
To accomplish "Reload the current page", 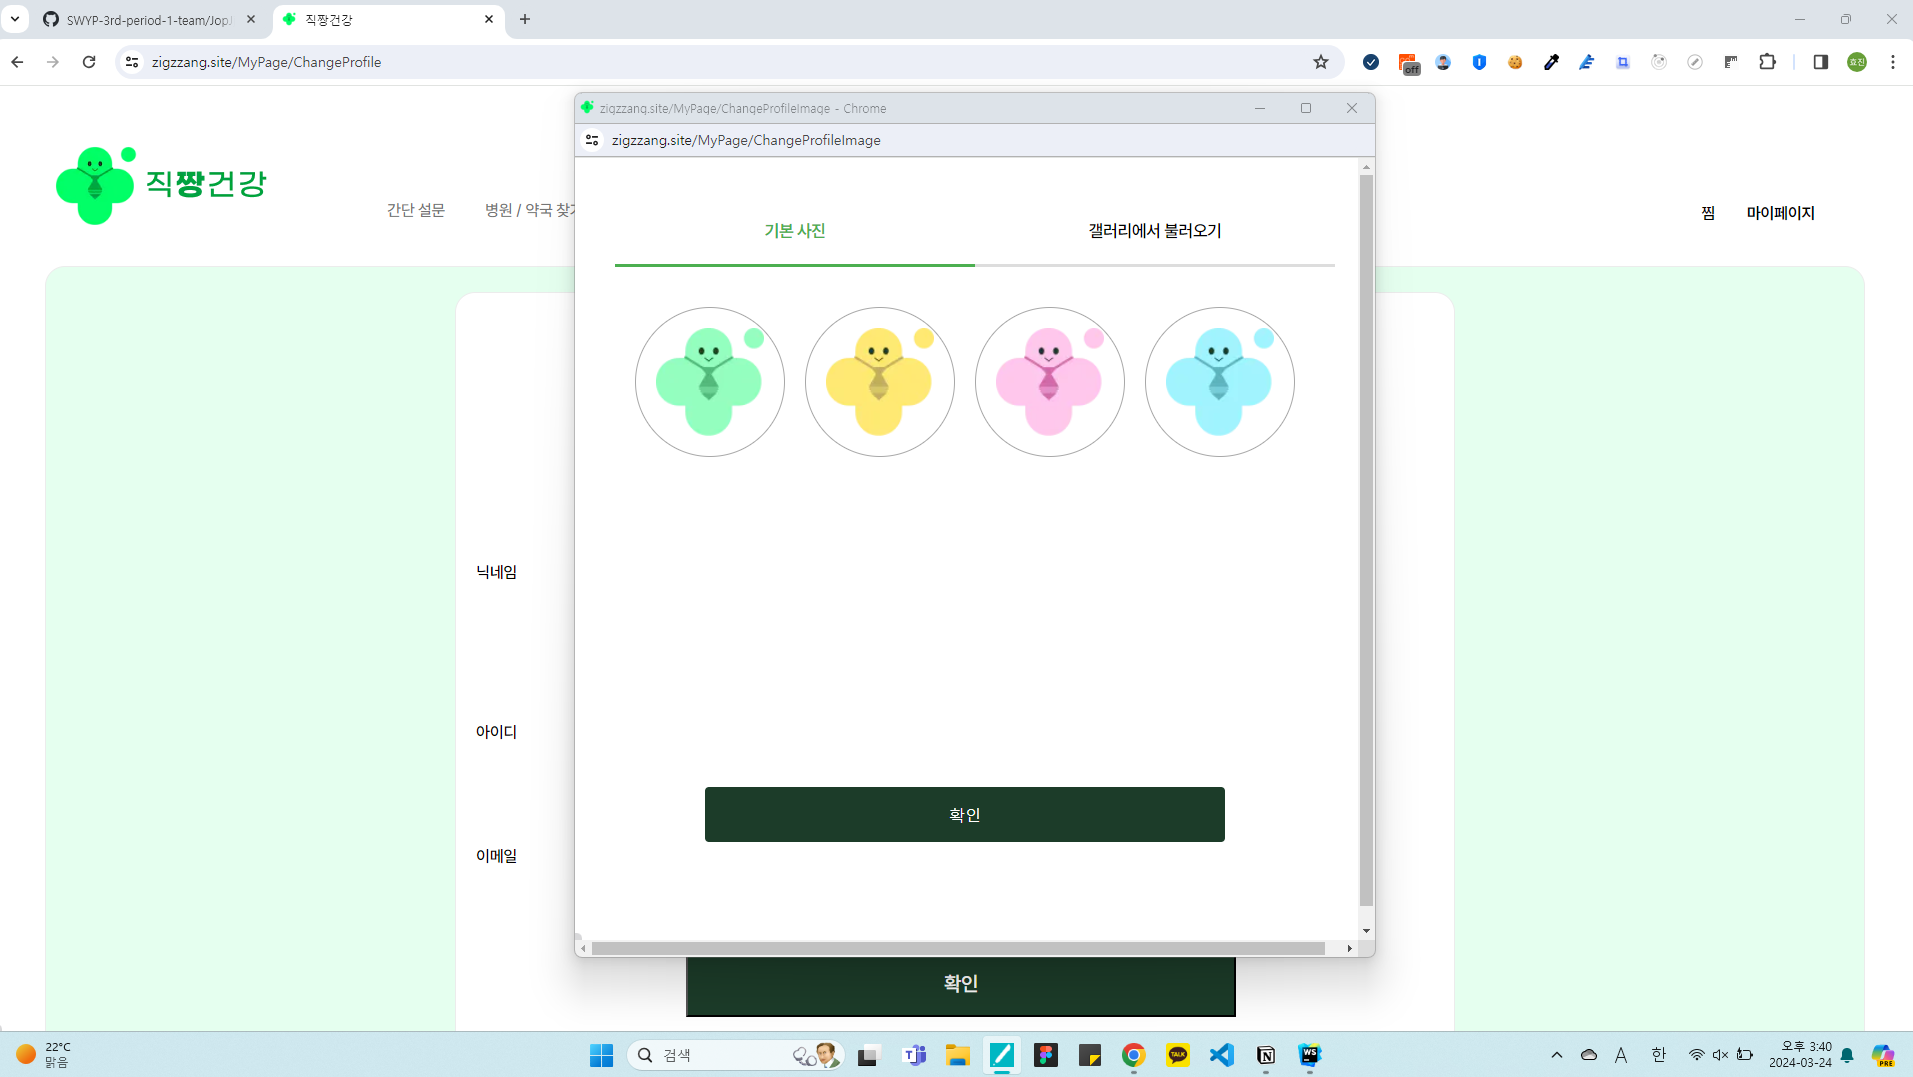I will pyautogui.click(x=89, y=62).
